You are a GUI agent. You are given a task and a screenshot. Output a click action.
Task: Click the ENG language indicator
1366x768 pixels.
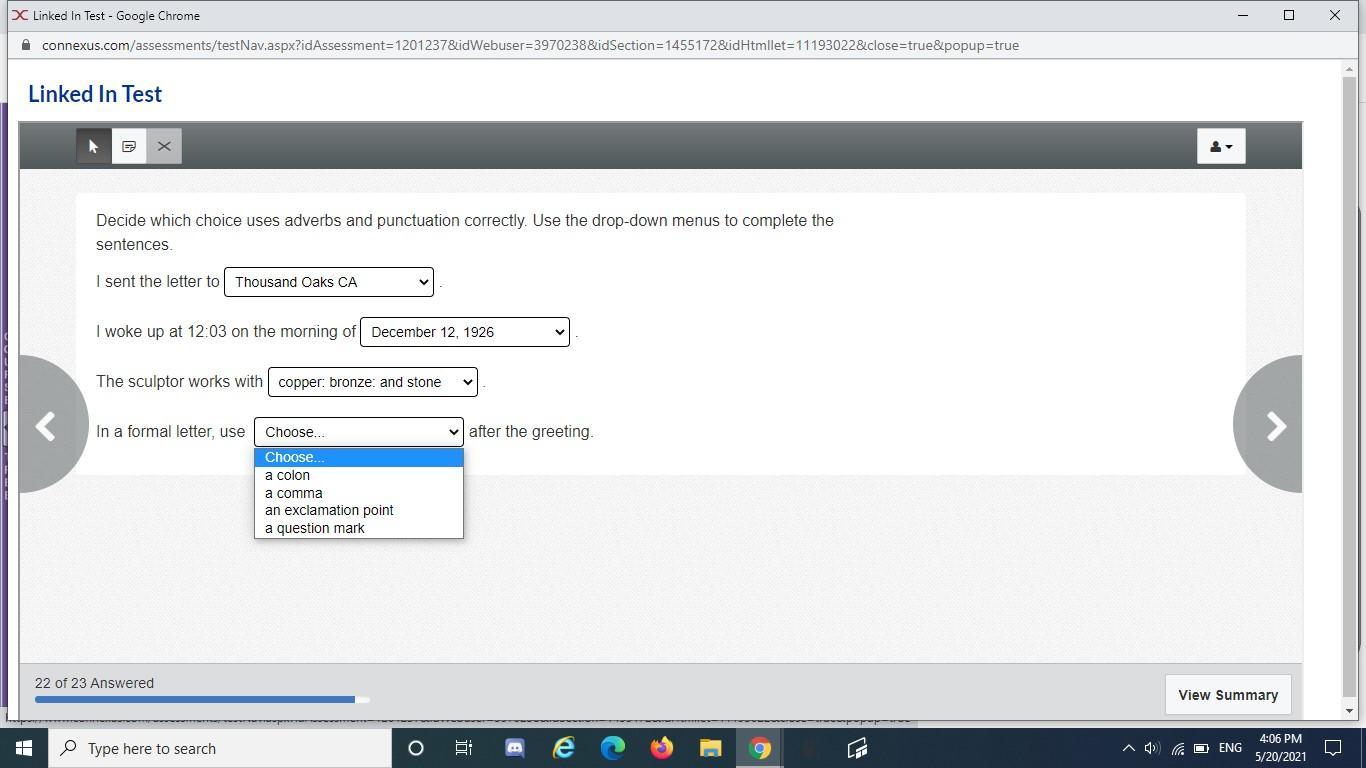1230,748
